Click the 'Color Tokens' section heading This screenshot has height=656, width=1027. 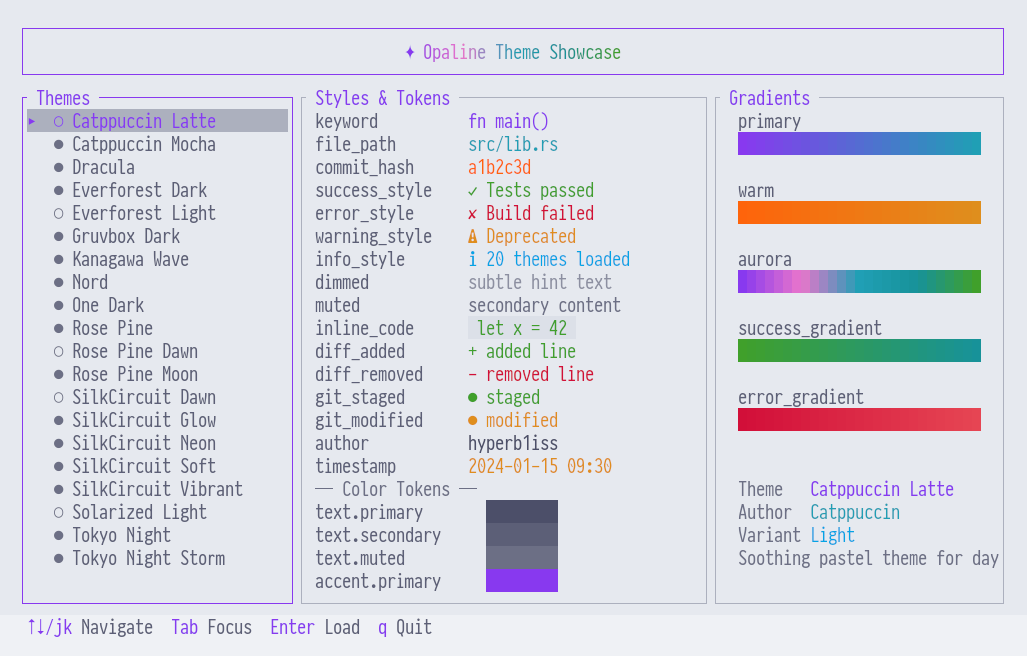pyautogui.click(x=396, y=489)
